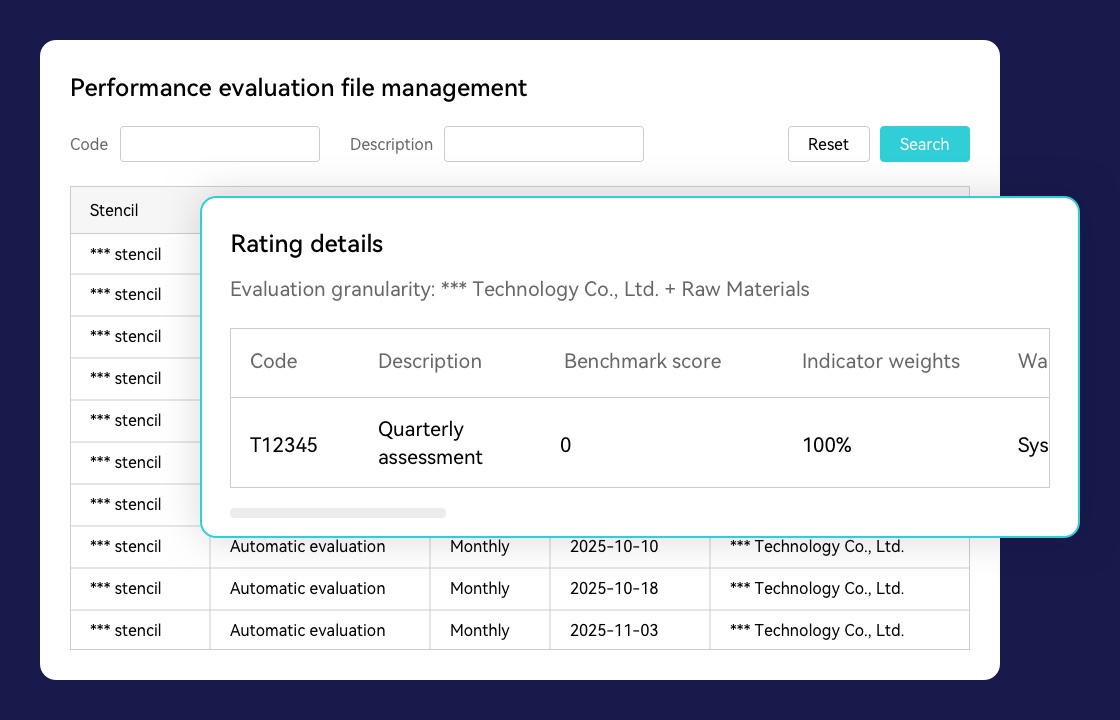Click the company name in the 2025-10-18 row
Screen dimensions: 1120x720
816,589
